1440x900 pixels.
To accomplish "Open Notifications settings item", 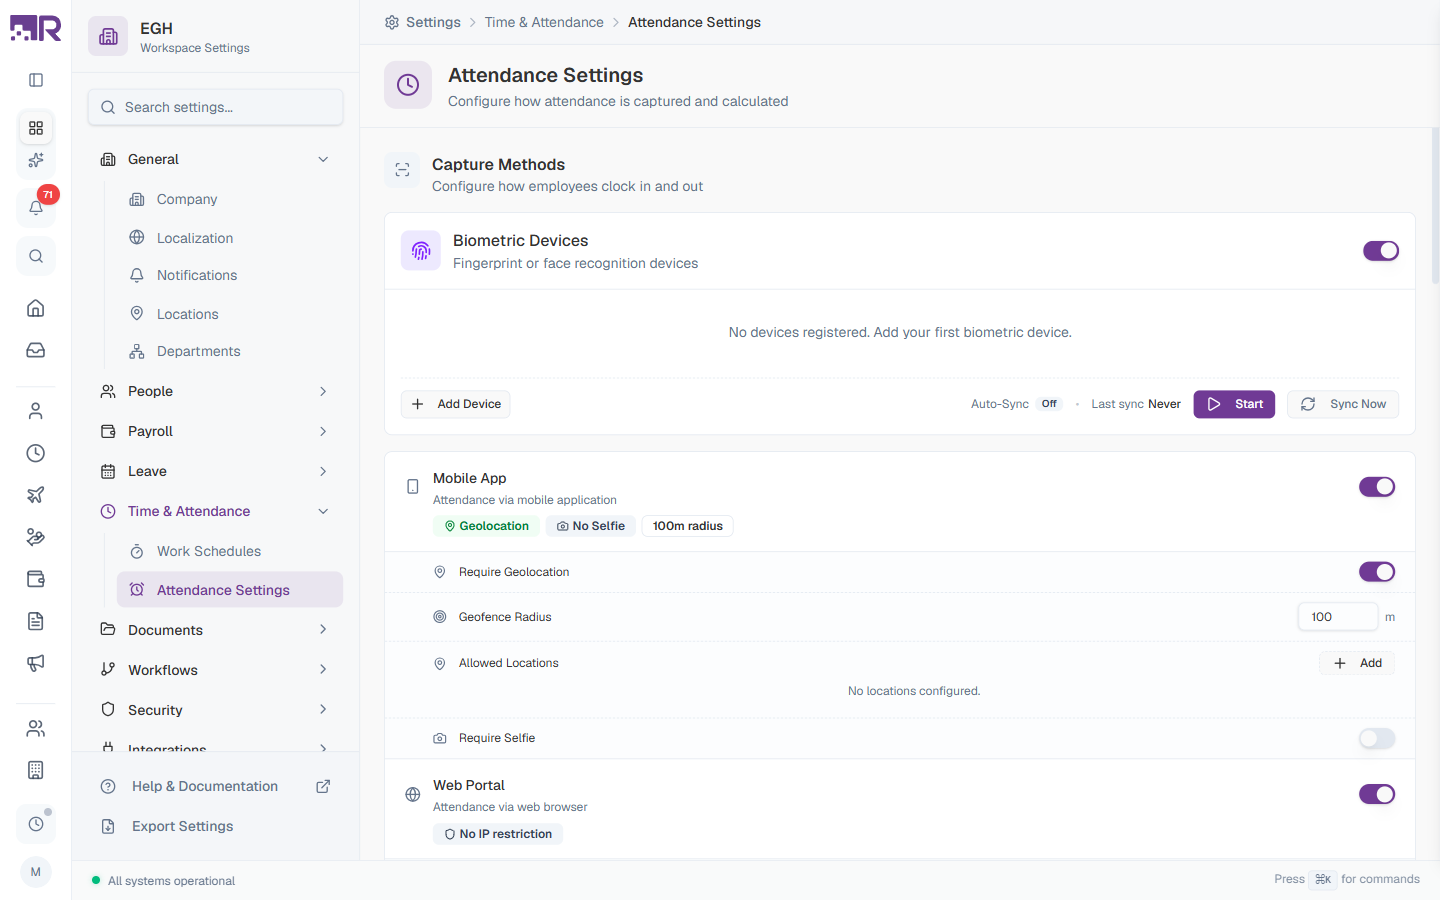I will pyautogui.click(x=230, y=275).
